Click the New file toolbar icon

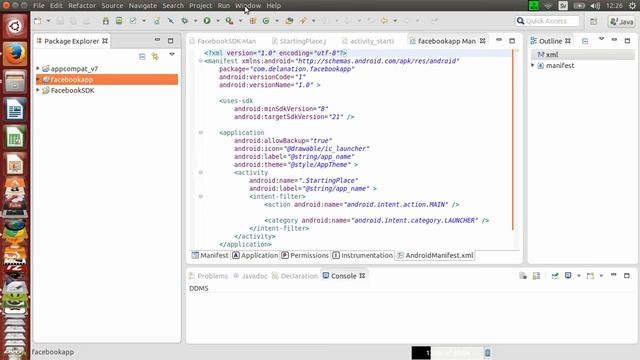pyautogui.click(x=38, y=21)
